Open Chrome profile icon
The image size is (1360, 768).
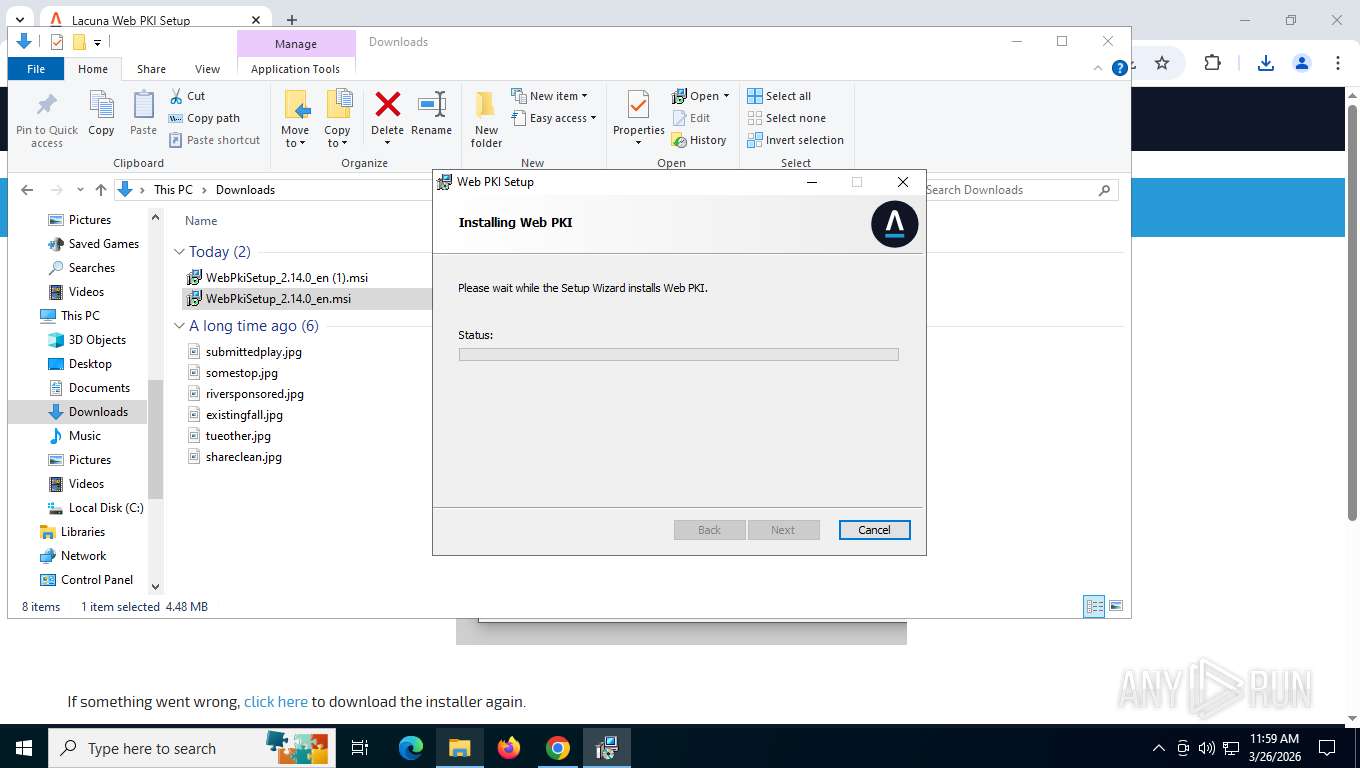(1302, 63)
